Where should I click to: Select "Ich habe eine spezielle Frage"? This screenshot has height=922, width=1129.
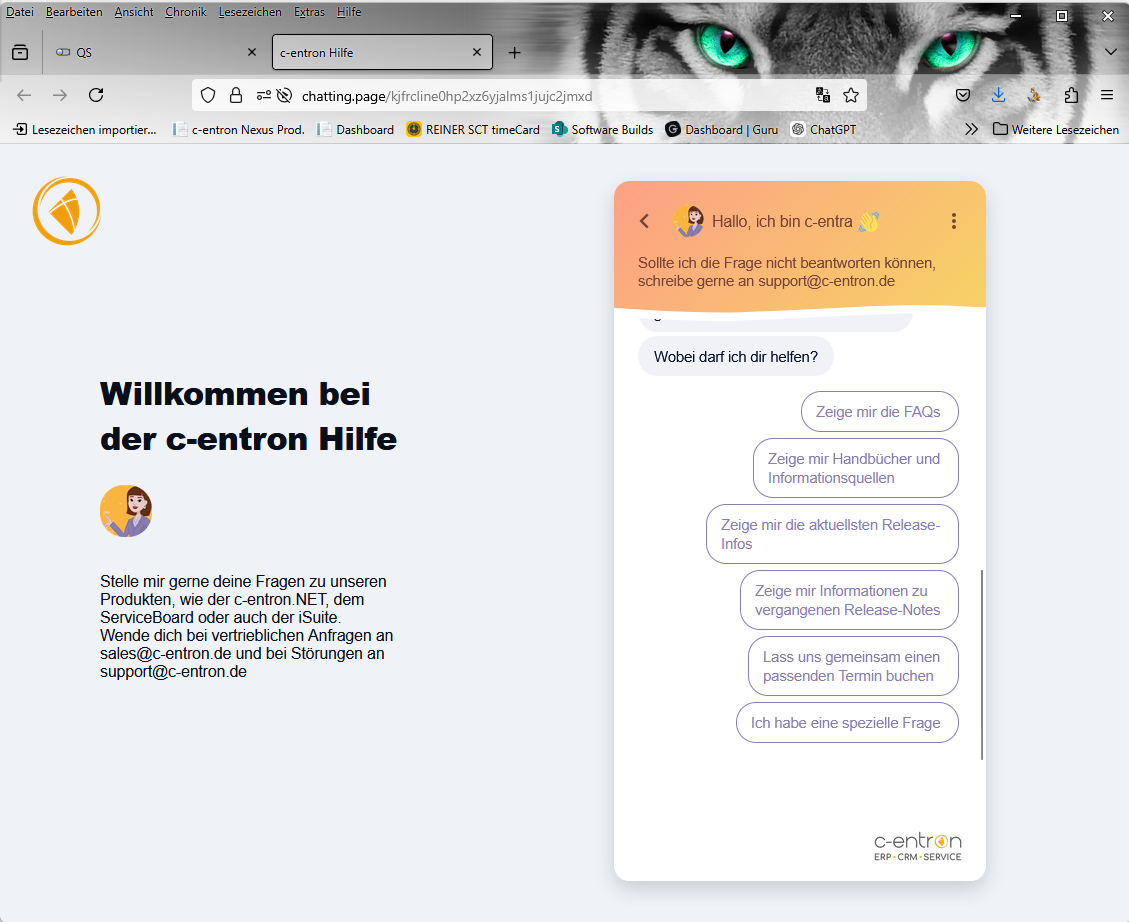(846, 723)
